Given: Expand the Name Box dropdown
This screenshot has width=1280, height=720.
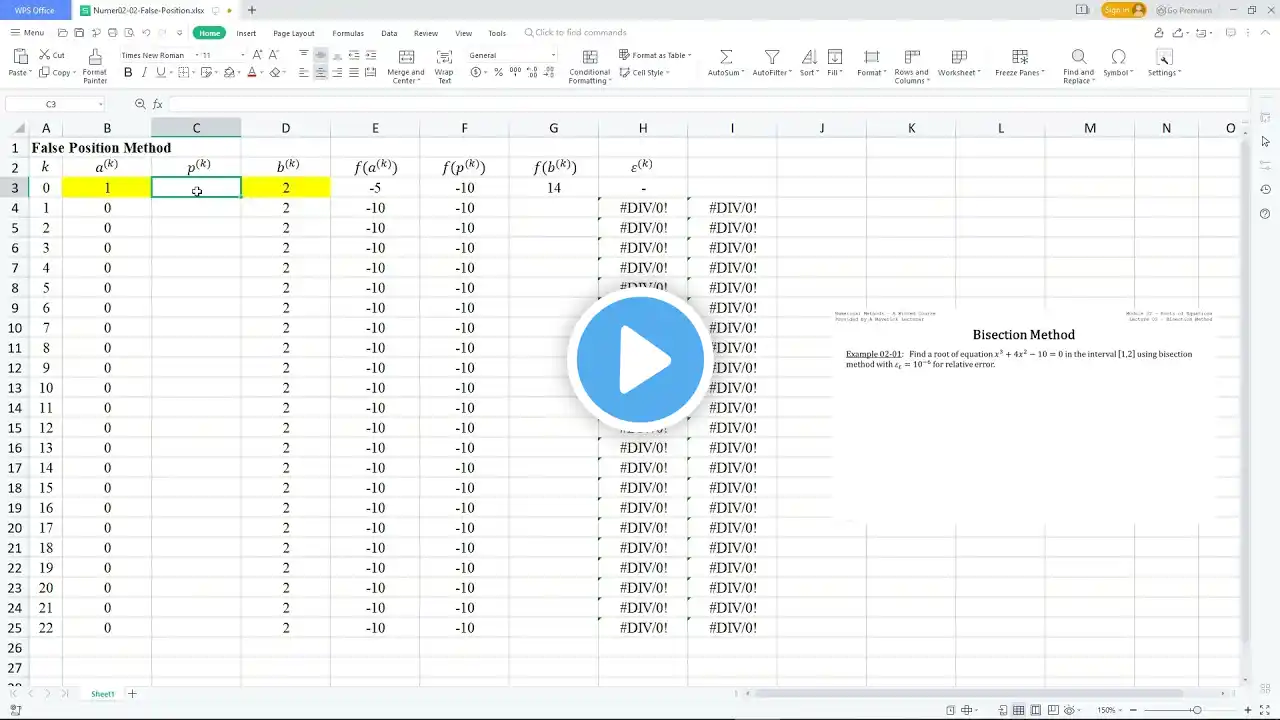Looking at the screenshot, I should pyautogui.click(x=100, y=104).
